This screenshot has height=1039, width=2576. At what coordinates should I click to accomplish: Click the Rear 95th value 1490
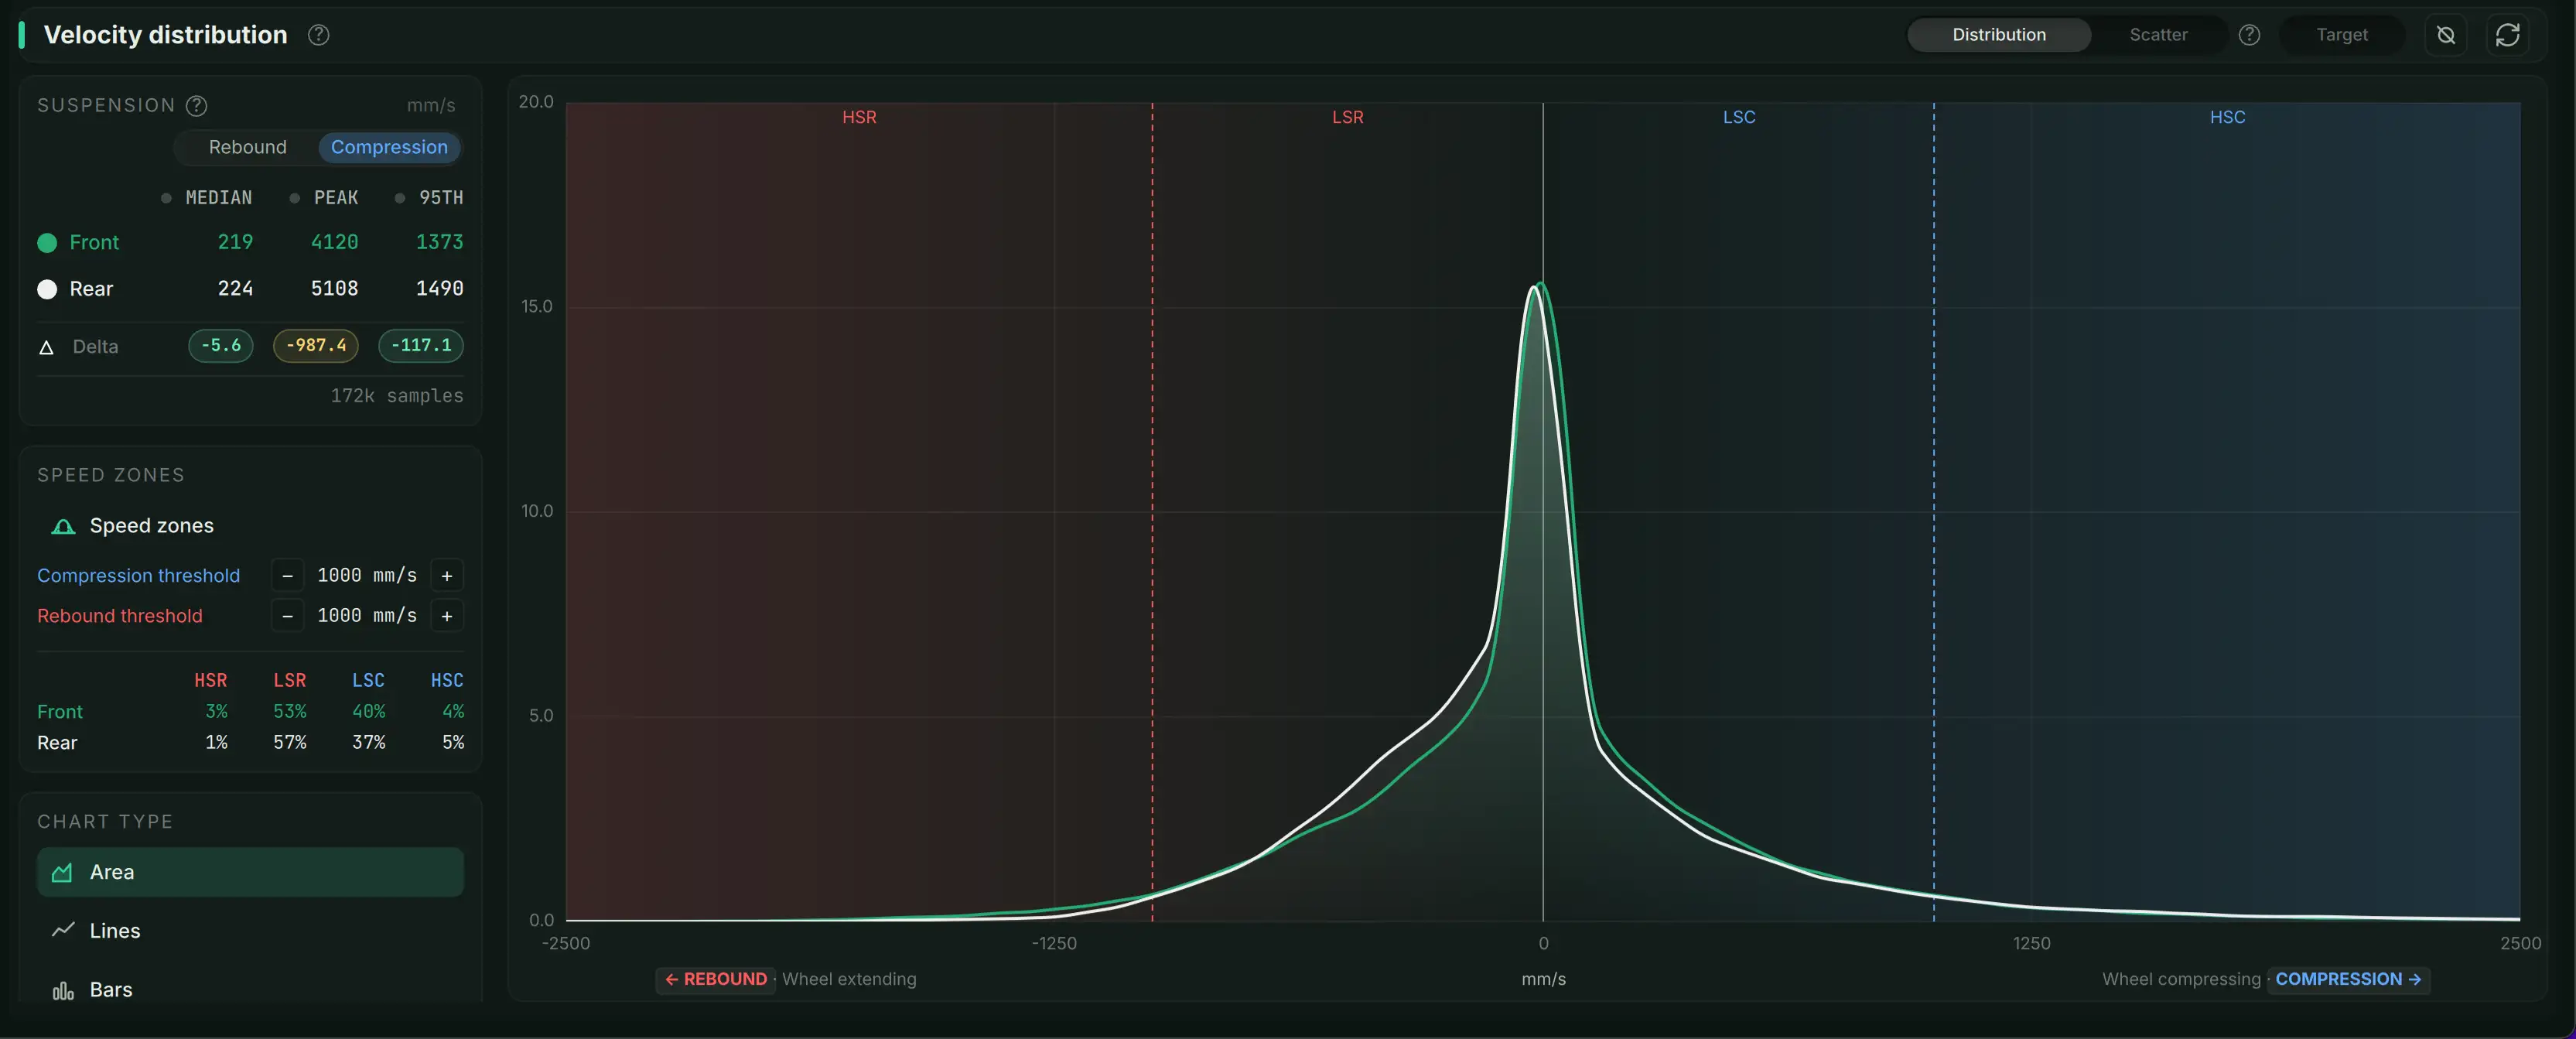pos(439,289)
